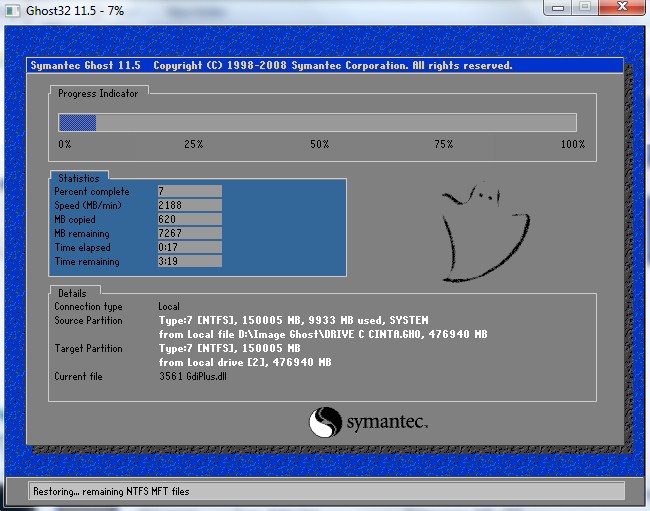
Task: Click the ghost mascot drawing
Action: (x=486, y=232)
